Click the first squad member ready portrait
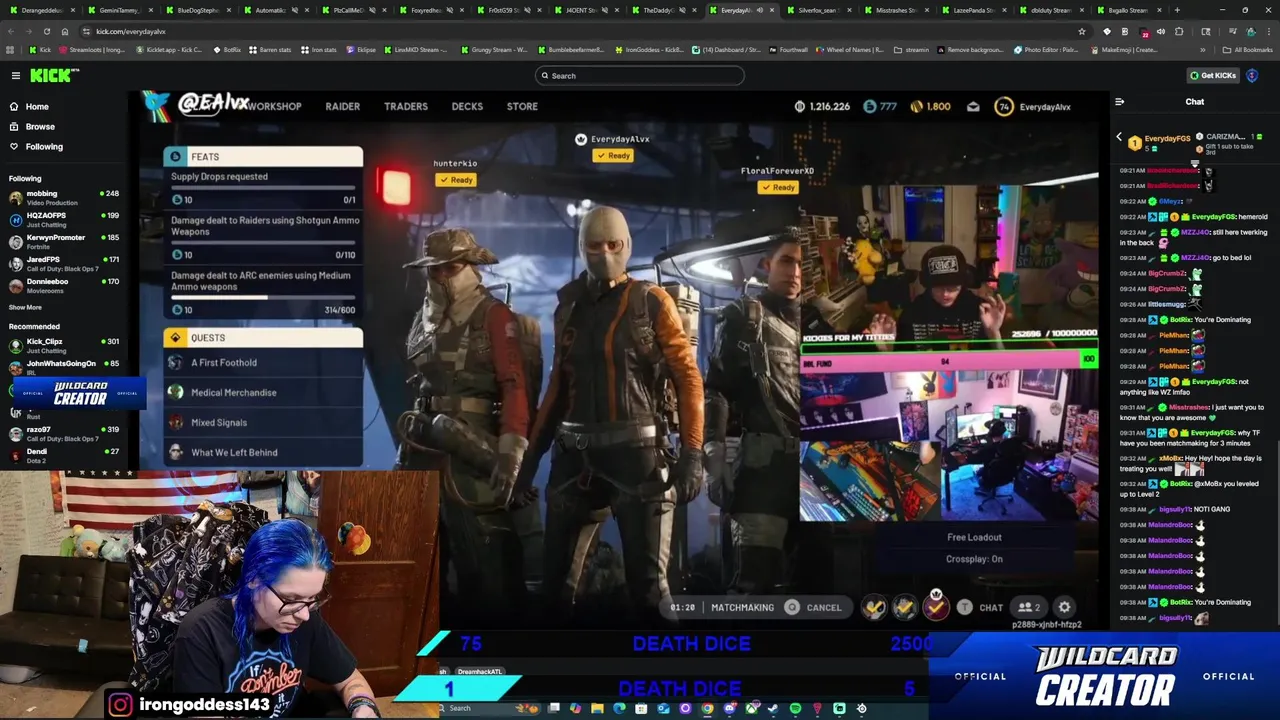 tap(875, 607)
